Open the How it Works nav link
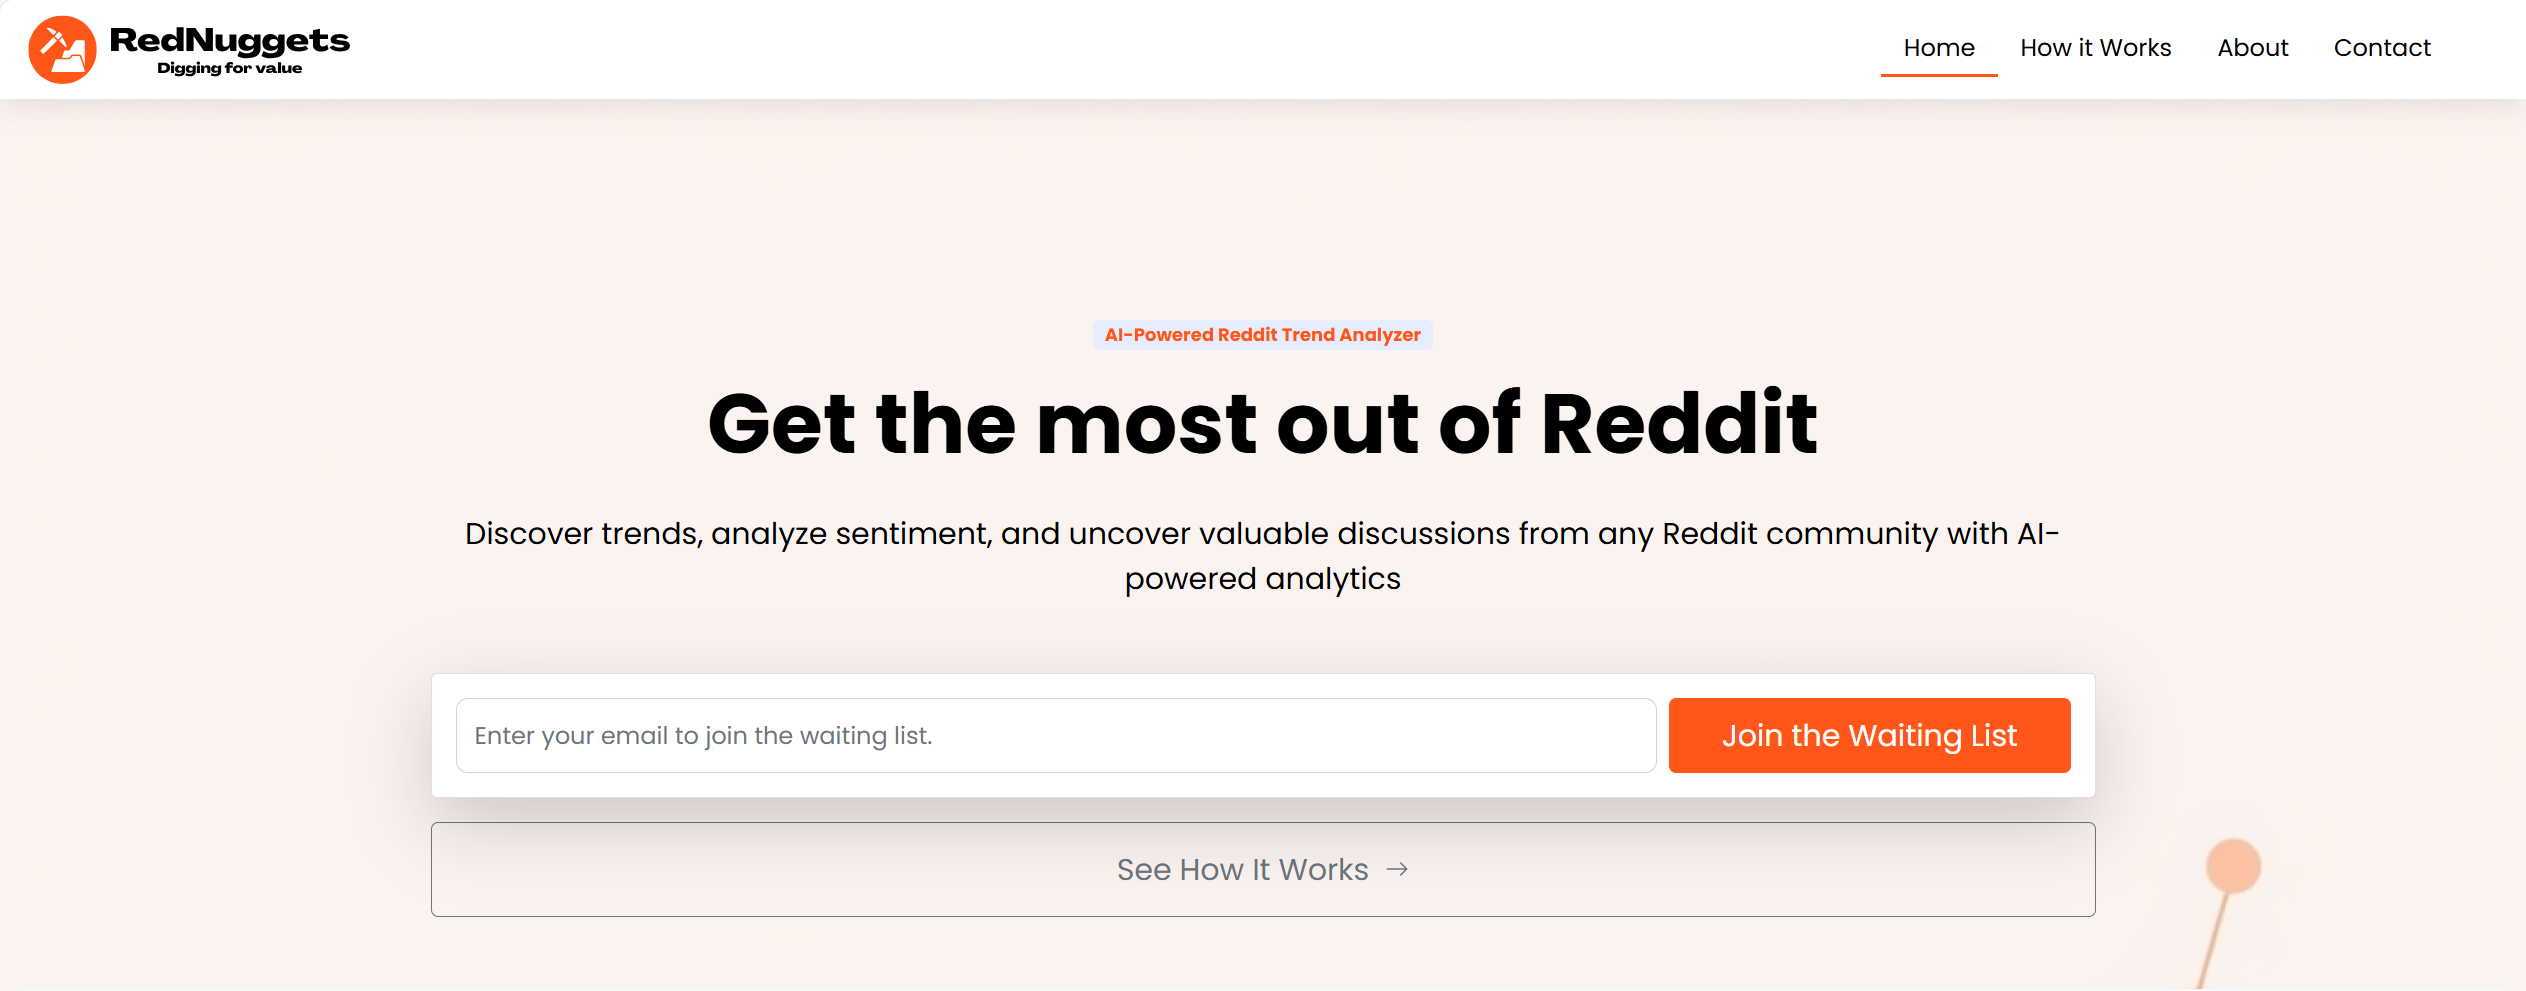This screenshot has width=2526, height=991. coord(2095,48)
